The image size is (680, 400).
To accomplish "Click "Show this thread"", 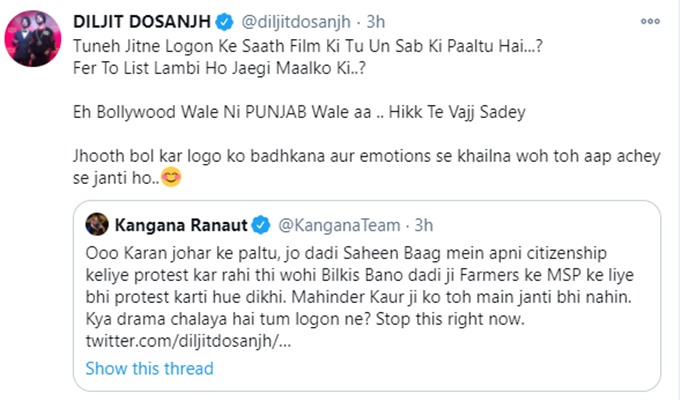I will pos(149,368).
